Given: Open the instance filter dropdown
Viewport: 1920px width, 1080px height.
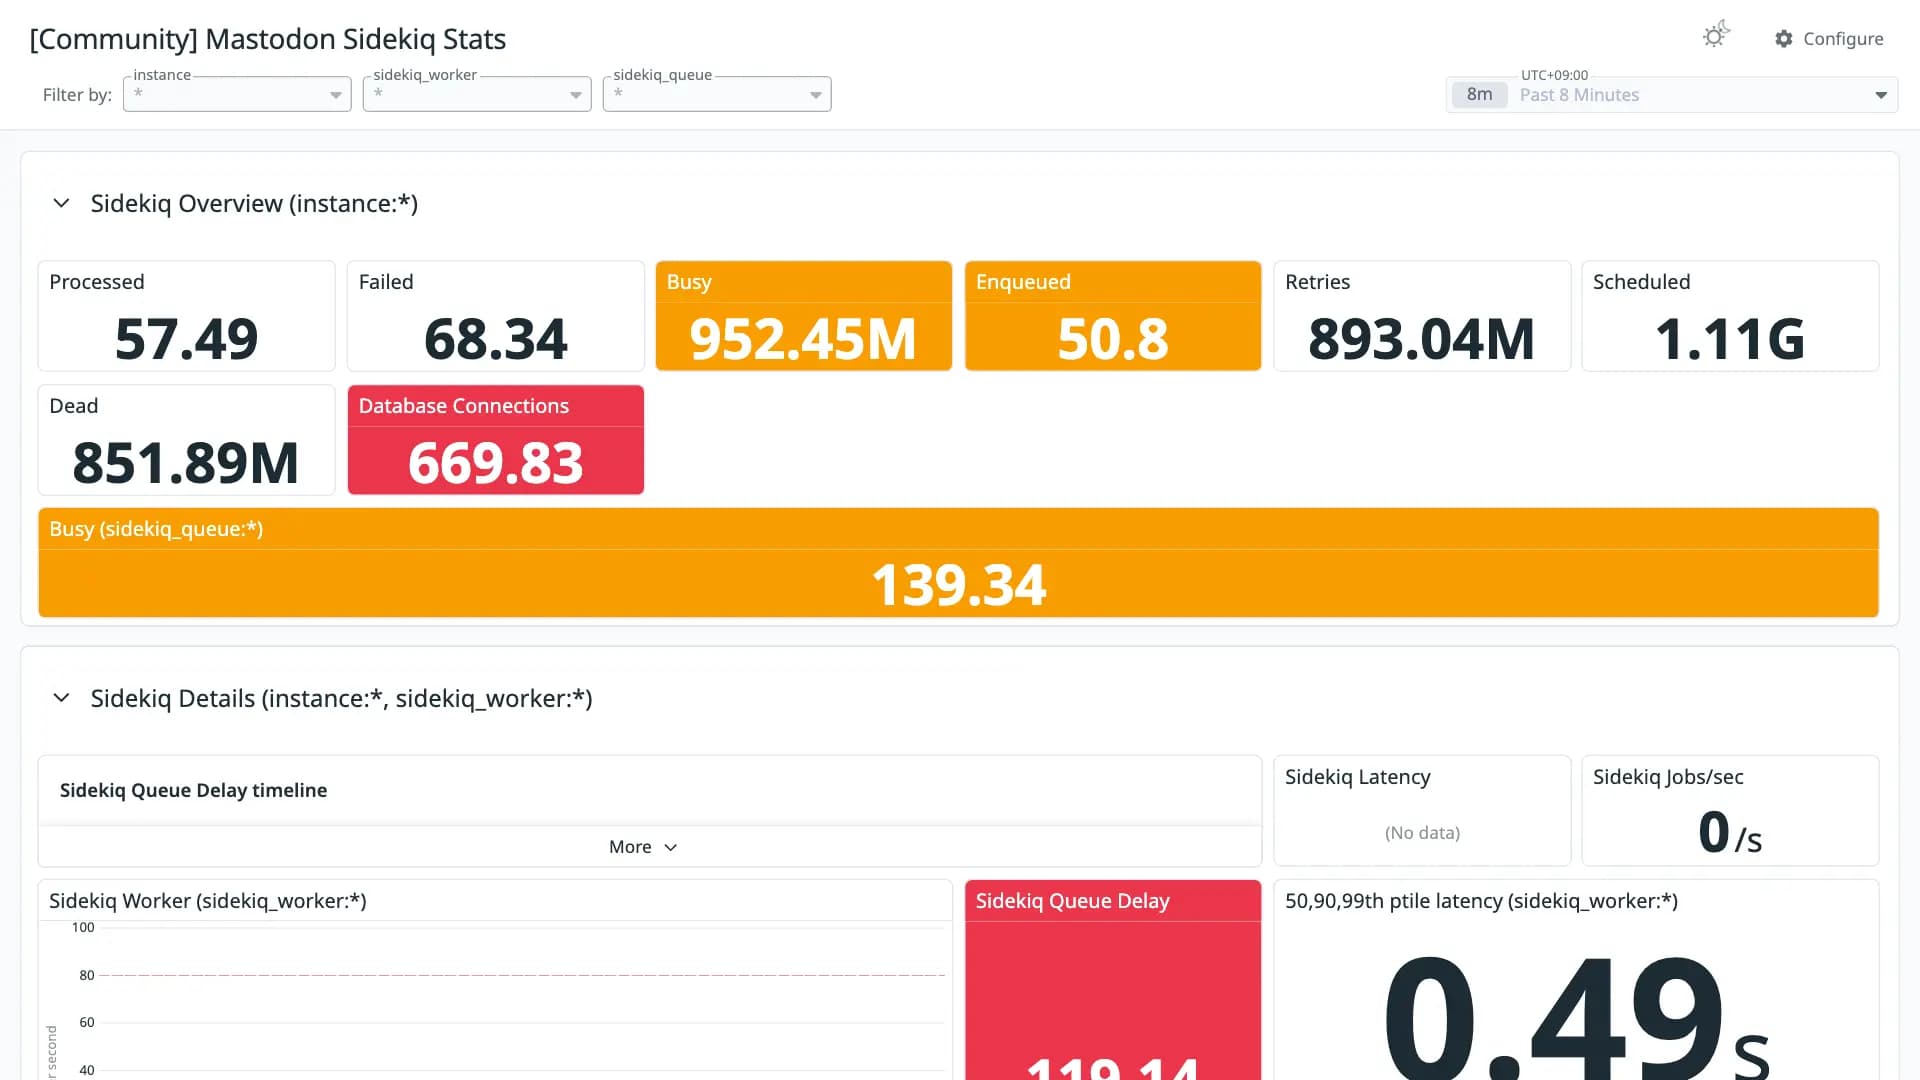Looking at the screenshot, I should (237, 94).
